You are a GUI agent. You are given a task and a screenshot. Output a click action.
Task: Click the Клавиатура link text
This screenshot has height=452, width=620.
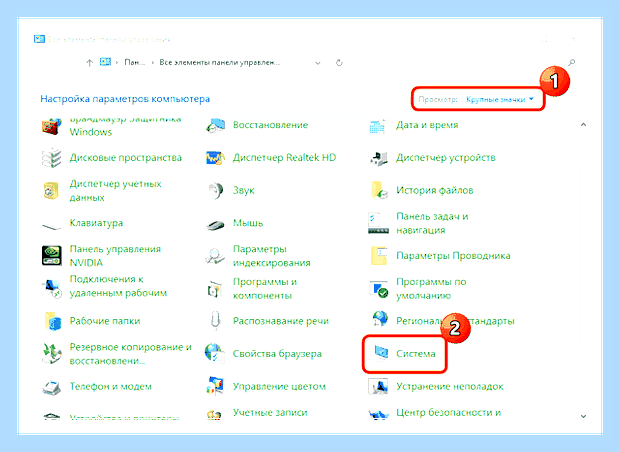96,223
